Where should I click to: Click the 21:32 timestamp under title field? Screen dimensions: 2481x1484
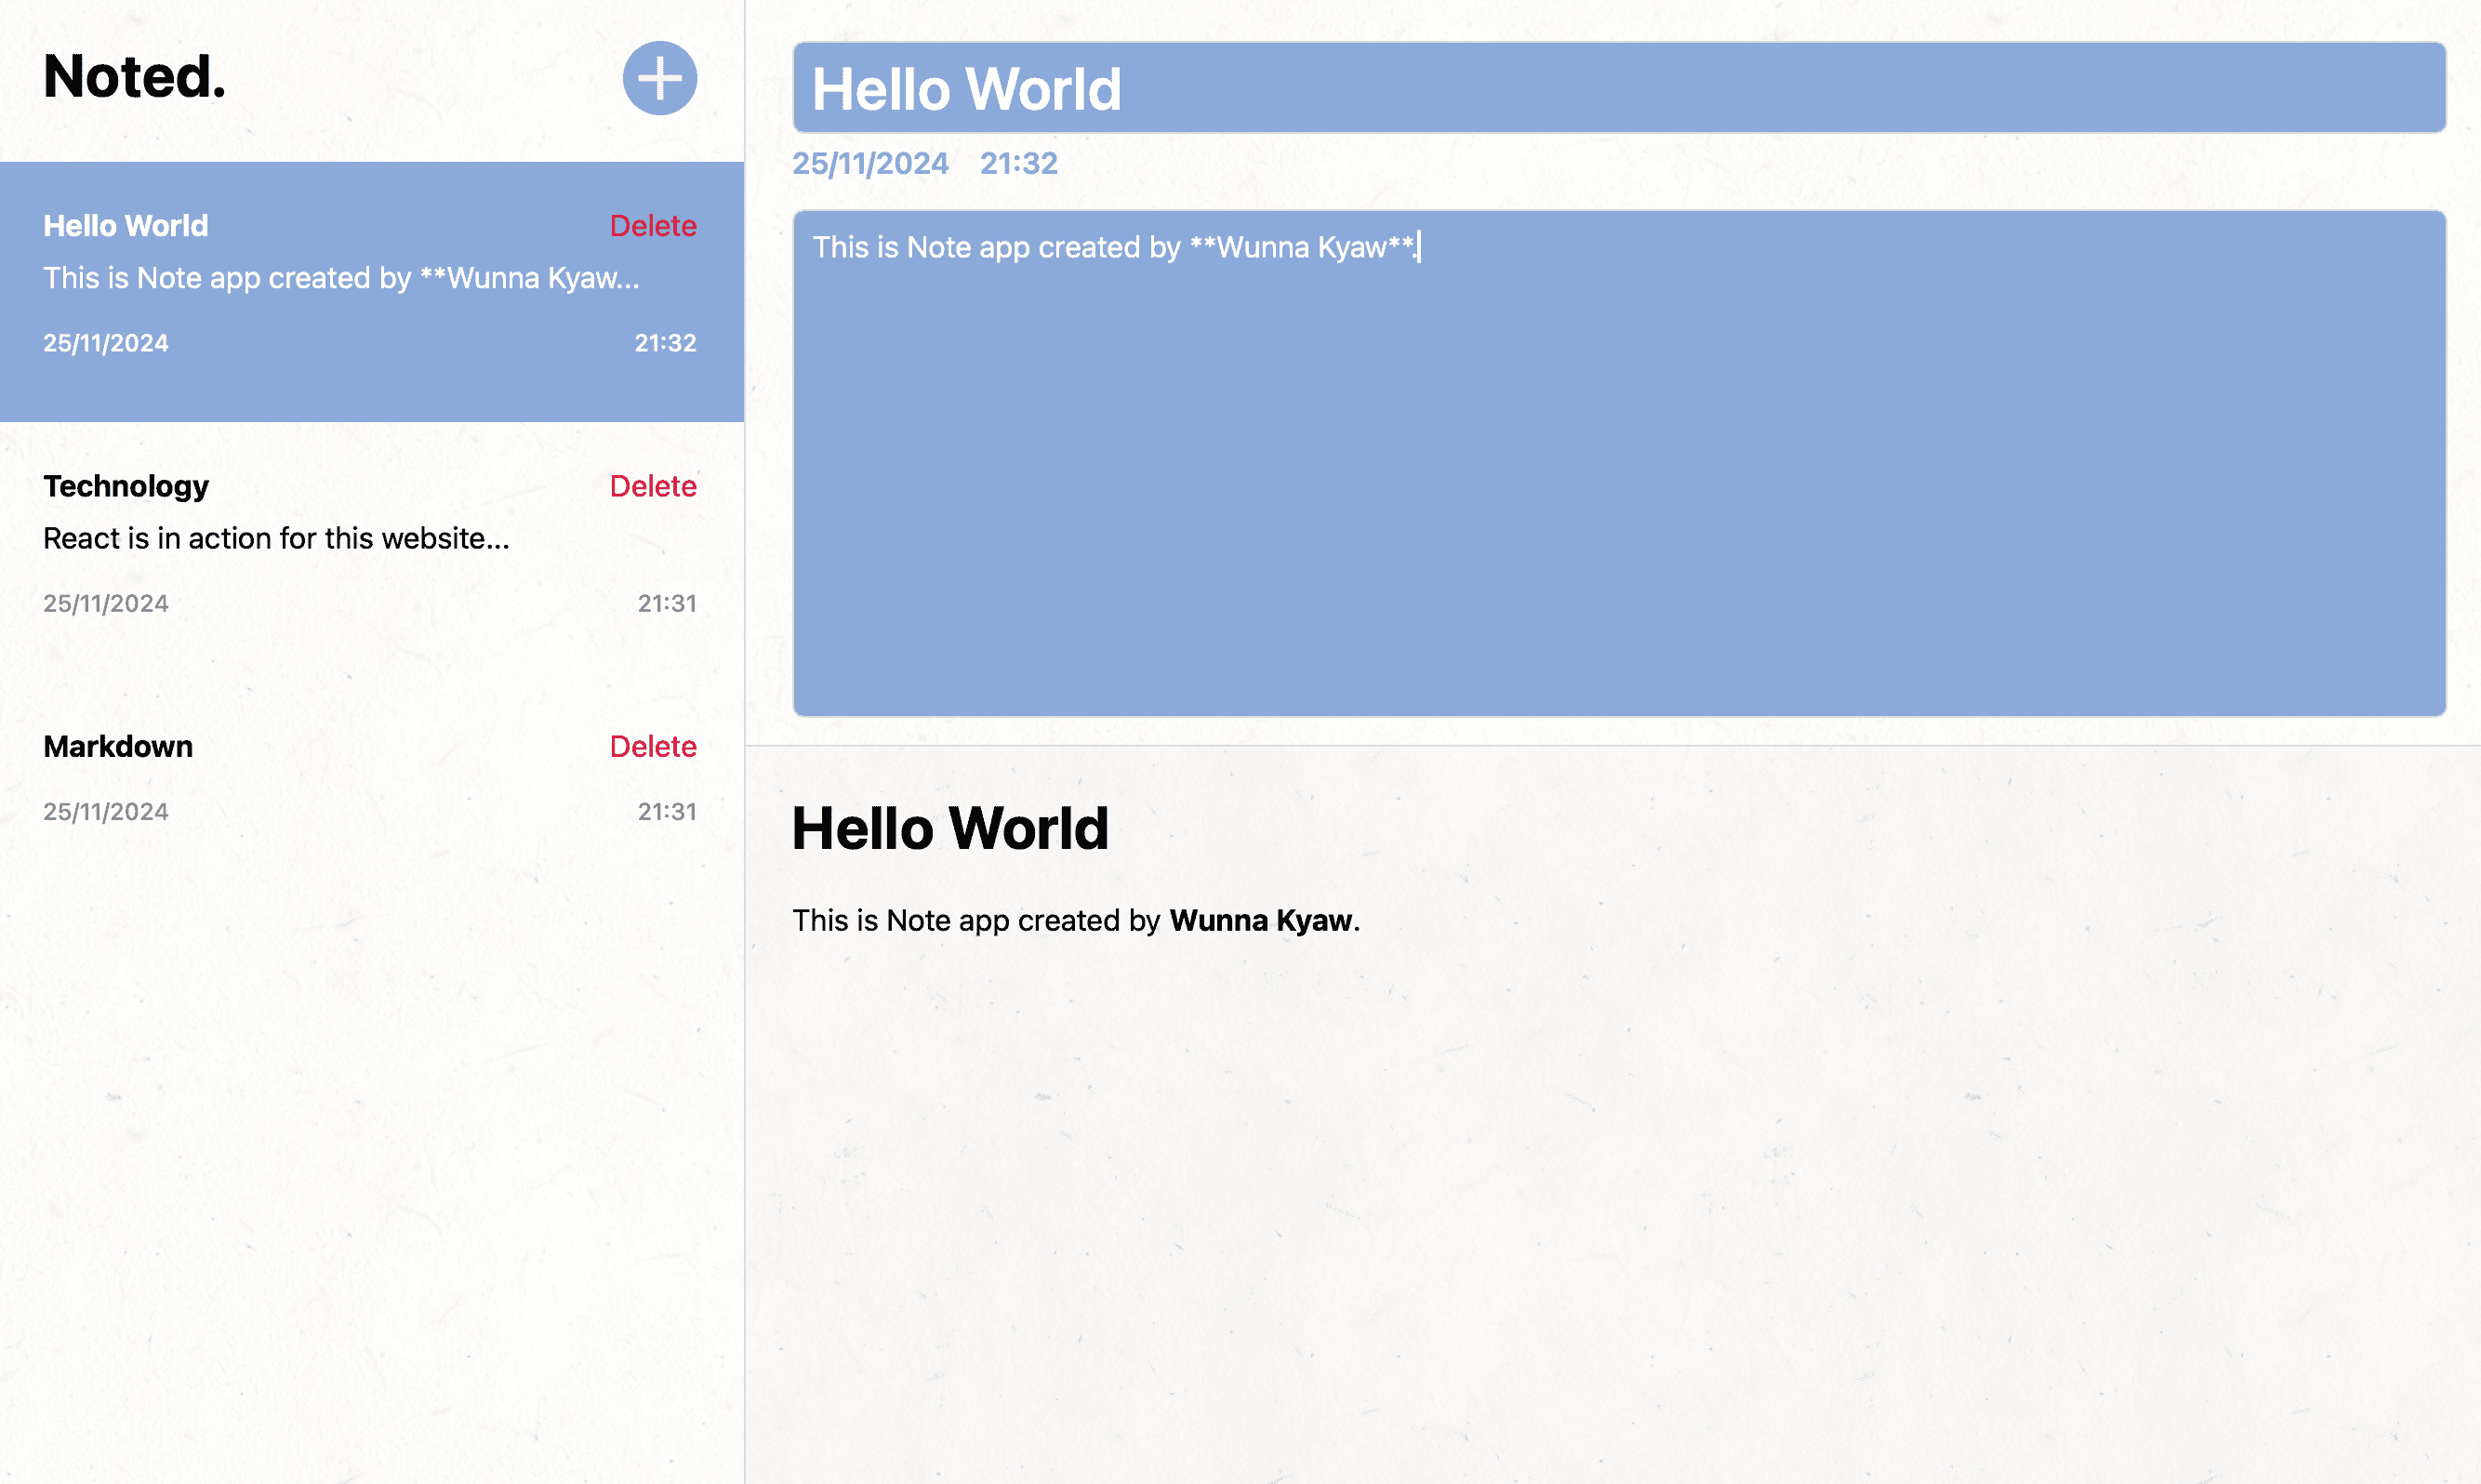(x=1018, y=163)
